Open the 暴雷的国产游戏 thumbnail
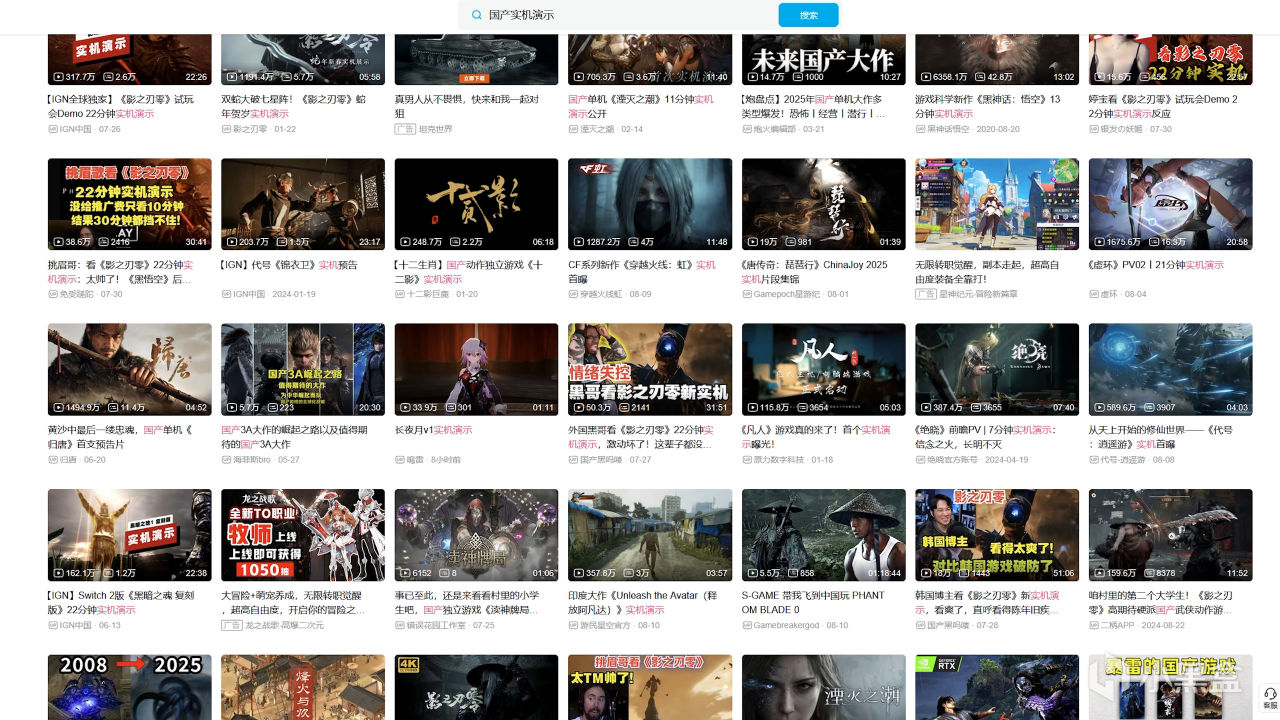This screenshot has width=1280, height=720. 1171,687
